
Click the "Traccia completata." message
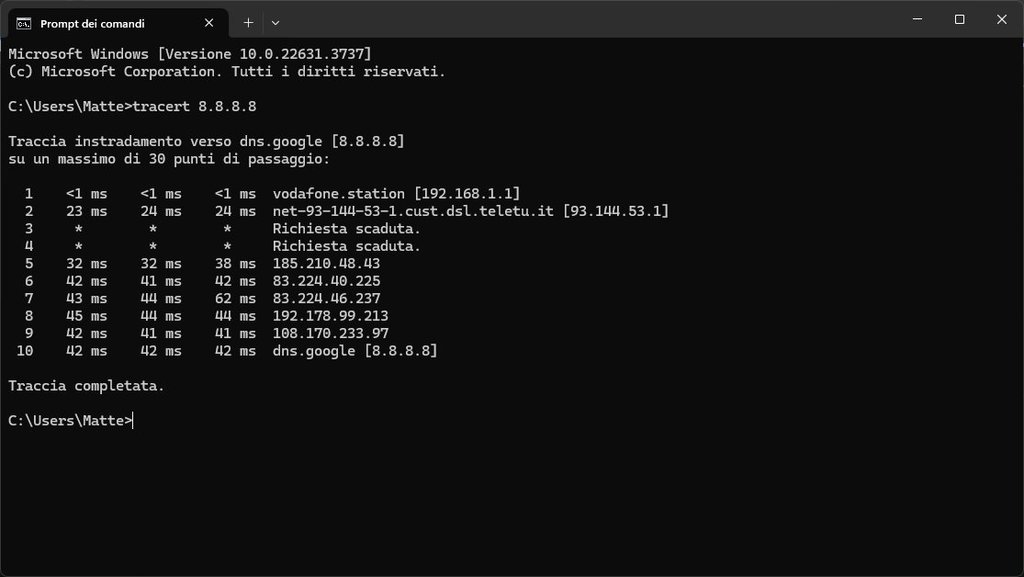[x=86, y=386]
